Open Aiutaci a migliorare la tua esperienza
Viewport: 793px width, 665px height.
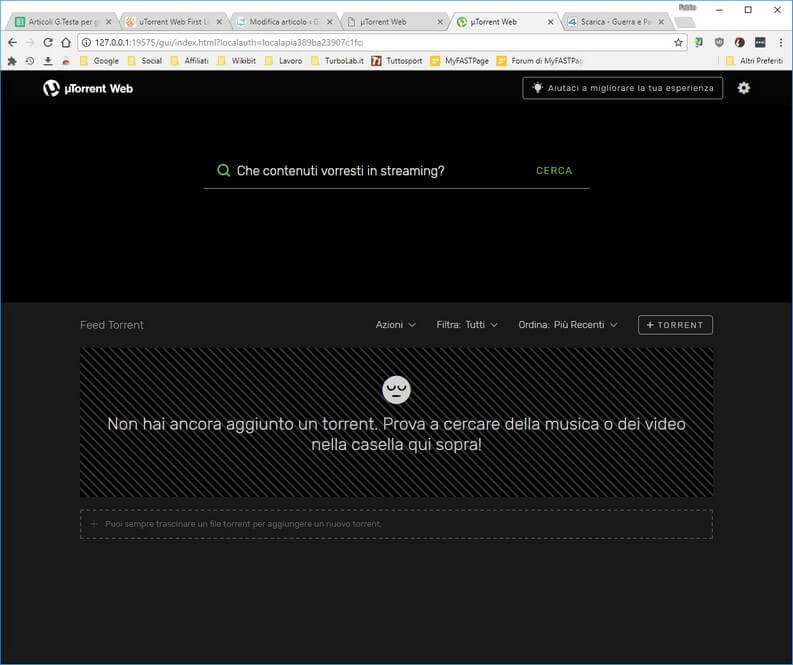623,88
